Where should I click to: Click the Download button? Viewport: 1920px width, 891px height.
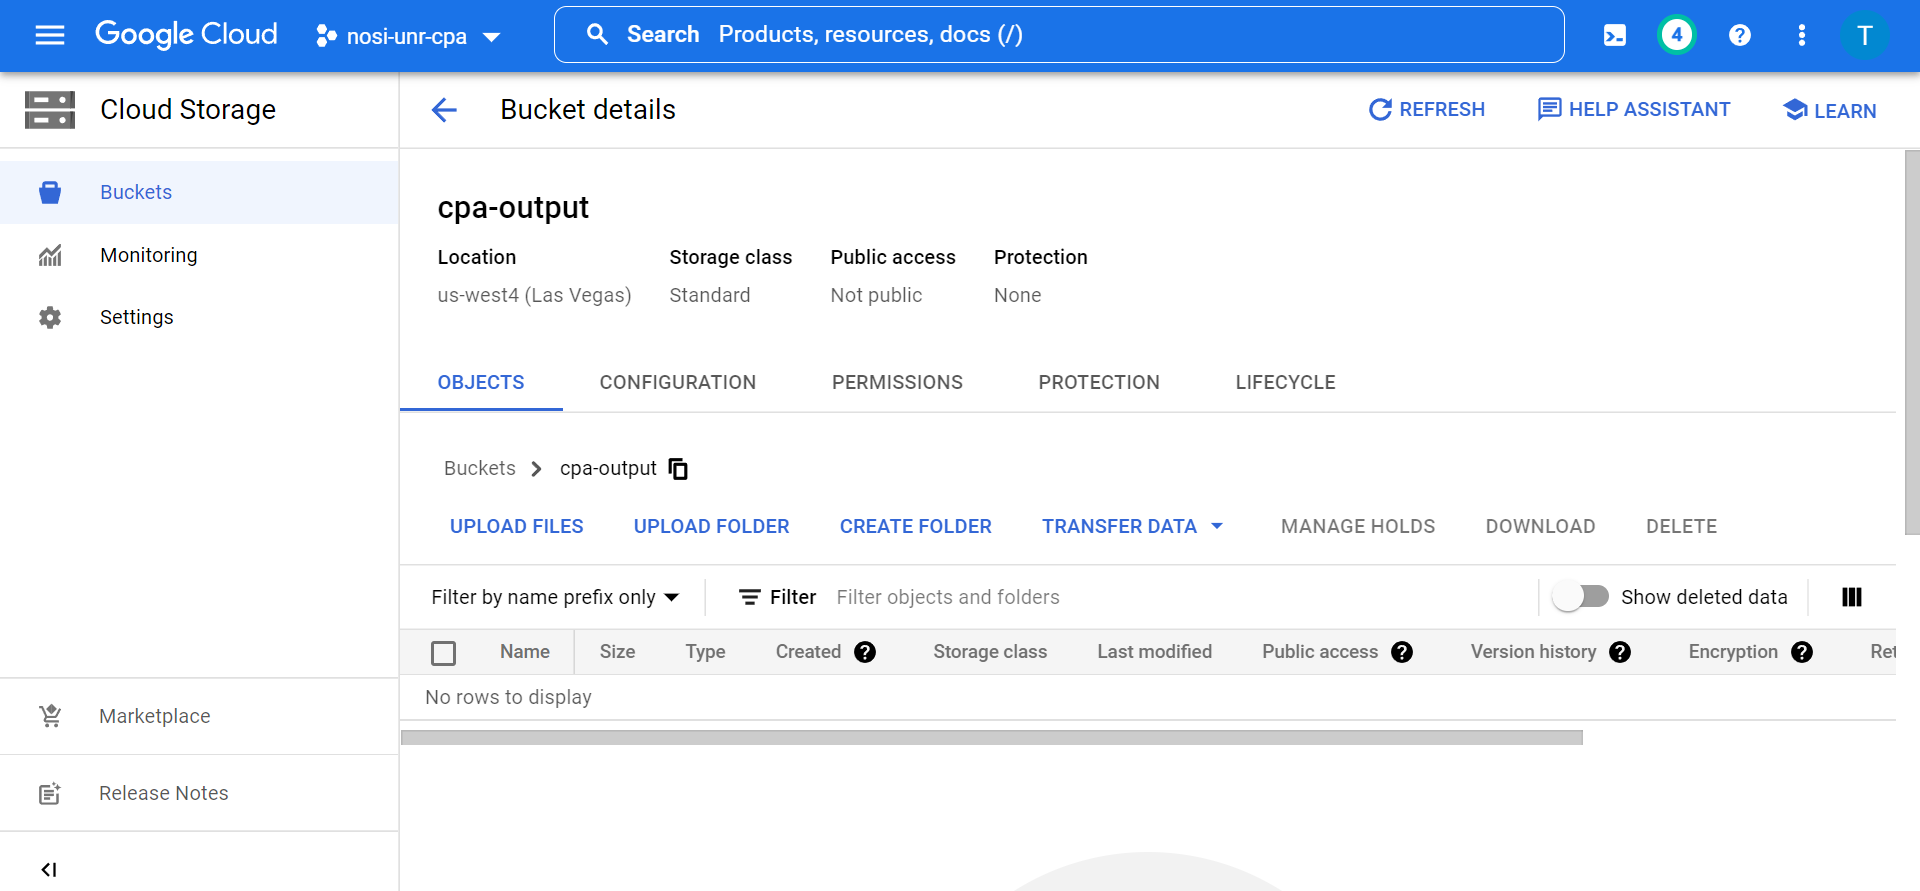tap(1540, 526)
